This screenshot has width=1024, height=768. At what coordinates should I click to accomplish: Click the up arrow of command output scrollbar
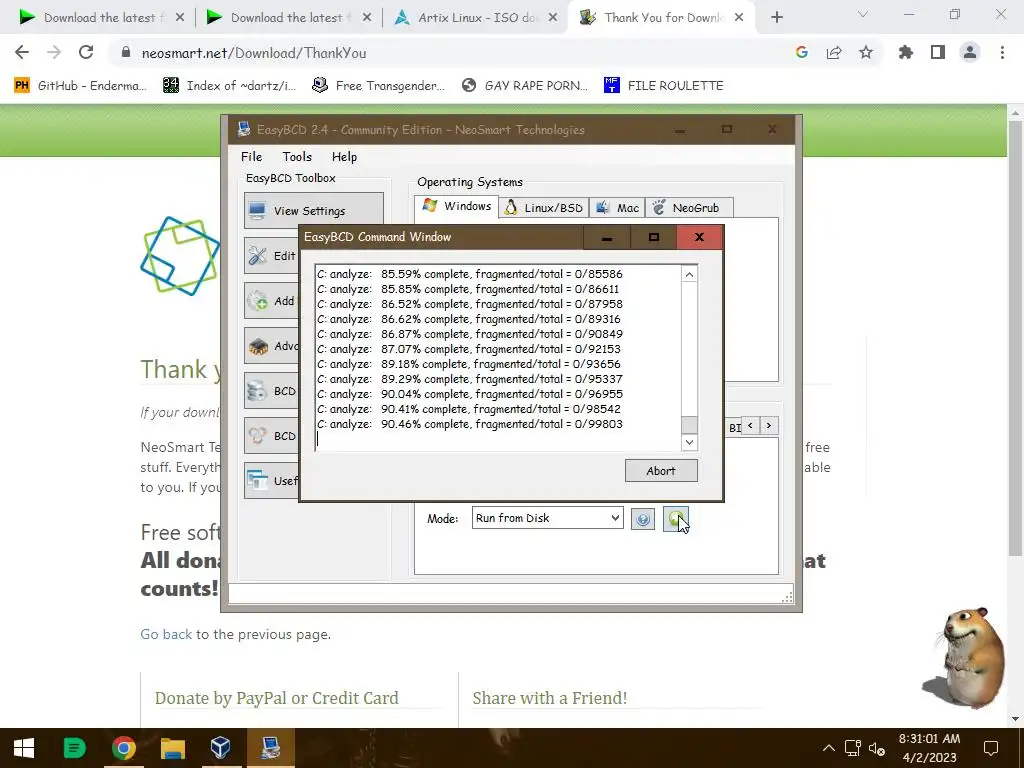click(689, 275)
